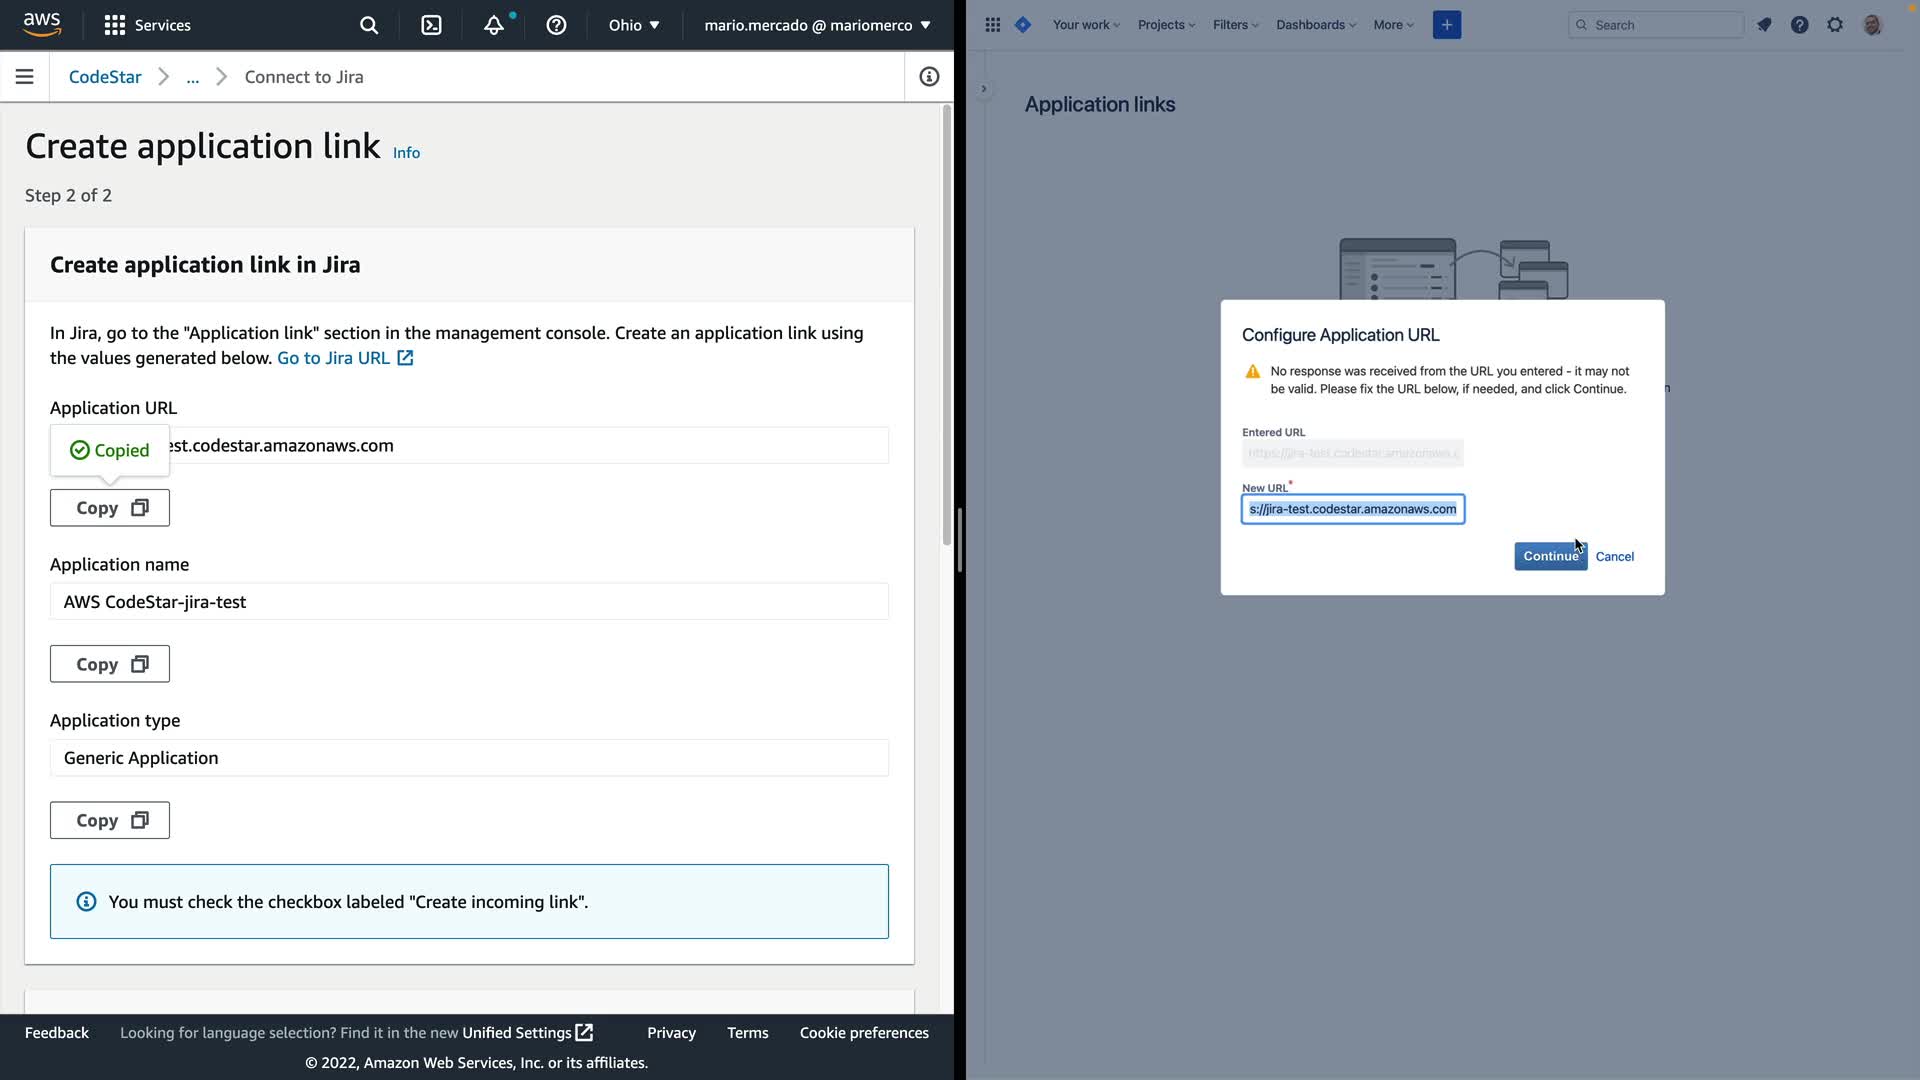Open AWS help question mark icon
Screen dimensions: 1920x1080
(x=556, y=25)
